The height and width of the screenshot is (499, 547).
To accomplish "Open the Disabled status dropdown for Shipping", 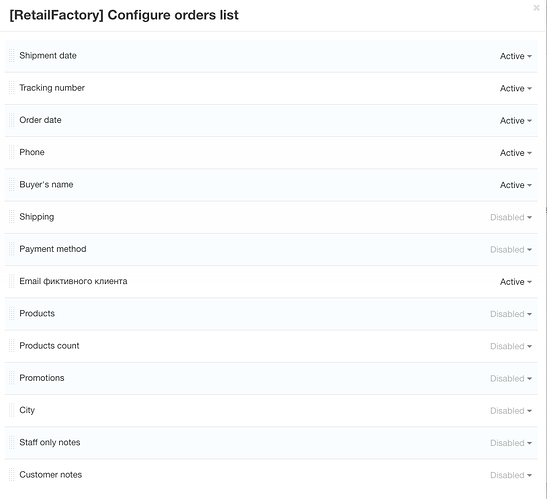I will click(x=511, y=217).
